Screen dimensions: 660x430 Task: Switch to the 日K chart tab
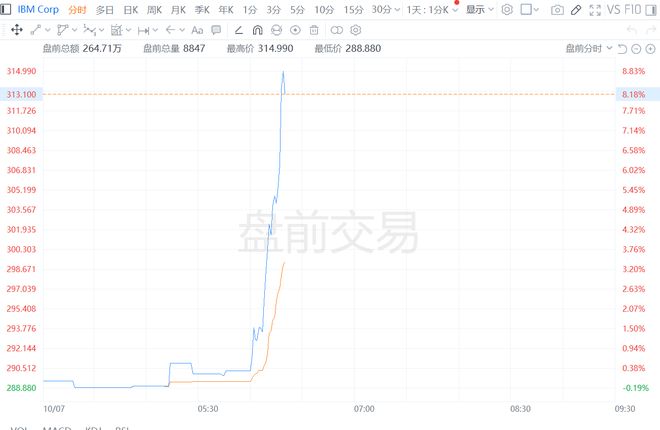pos(130,10)
